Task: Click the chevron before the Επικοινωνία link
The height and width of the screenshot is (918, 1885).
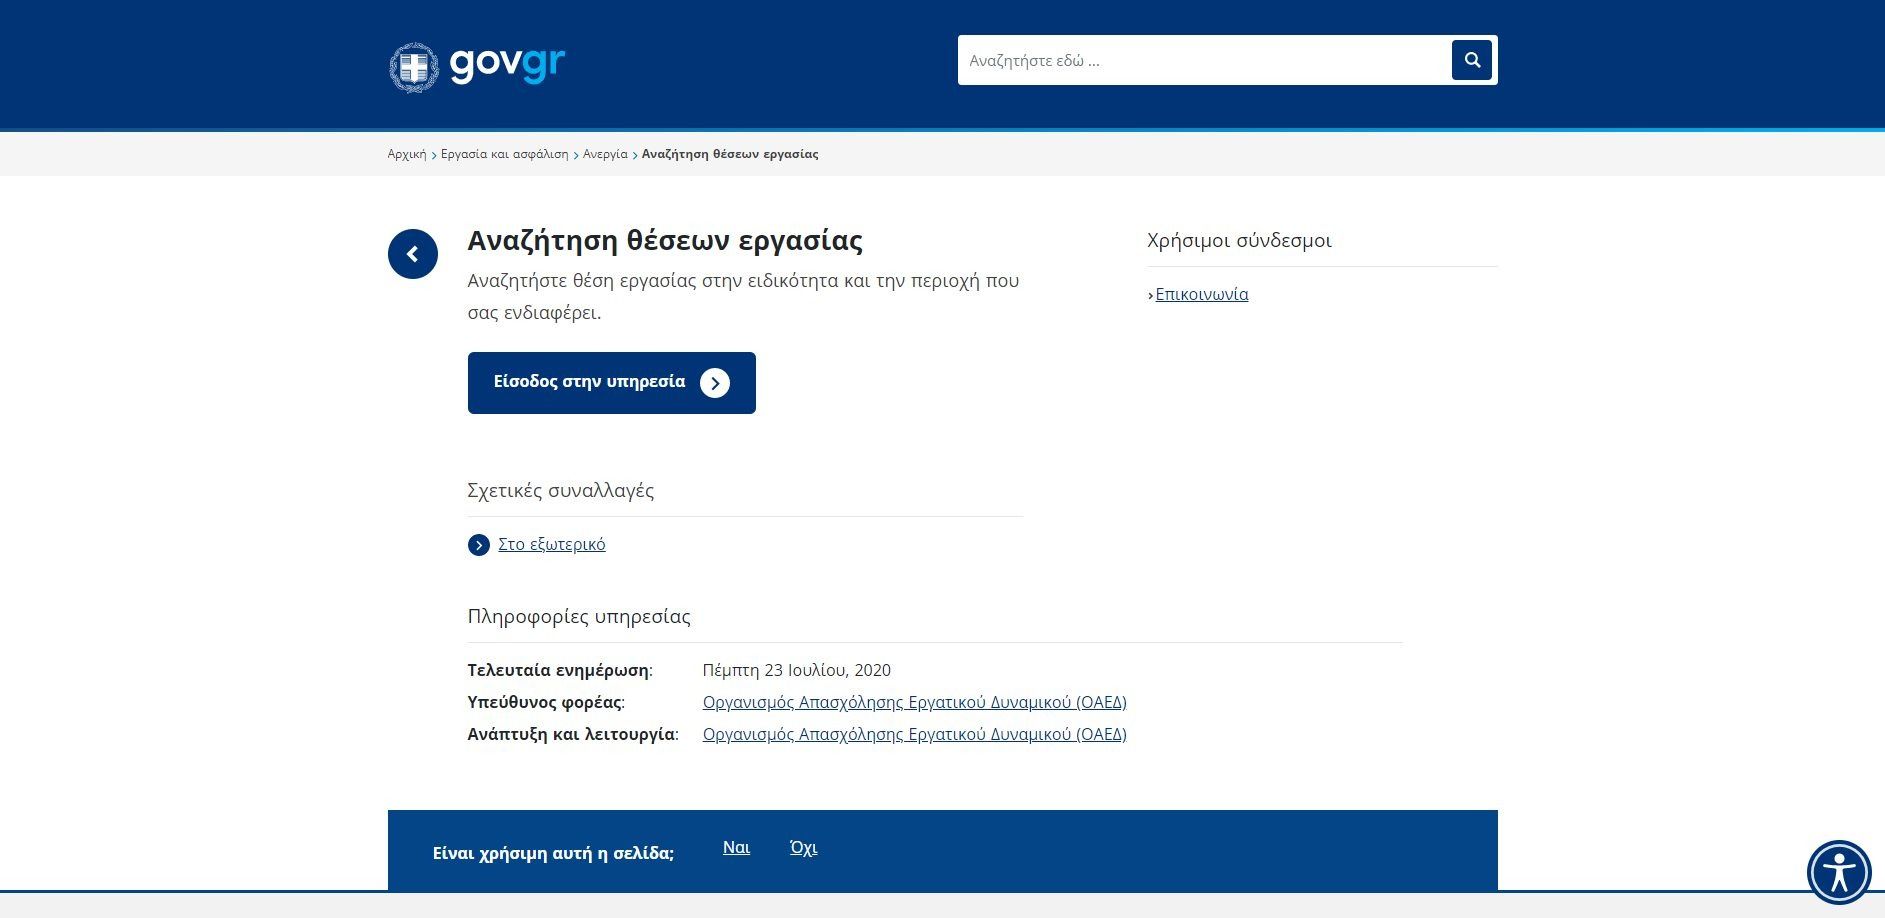Action: (x=1152, y=294)
